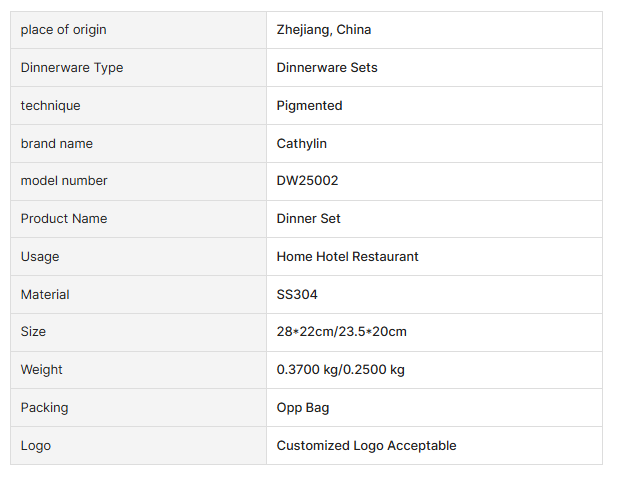Click the 'technique' label cell
Viewport: 617px width, 477px height.
click(50, 106)
